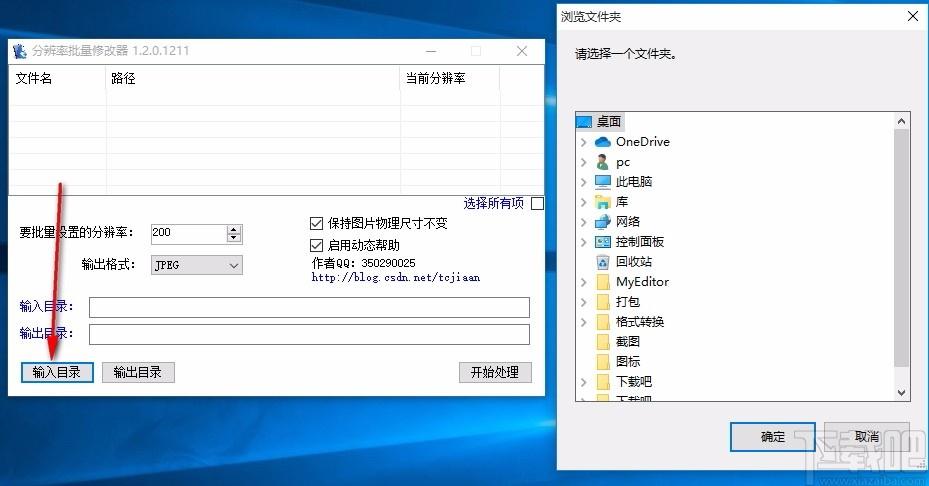
Task: Select the OneDrive tree label
Action: (643, 142)
